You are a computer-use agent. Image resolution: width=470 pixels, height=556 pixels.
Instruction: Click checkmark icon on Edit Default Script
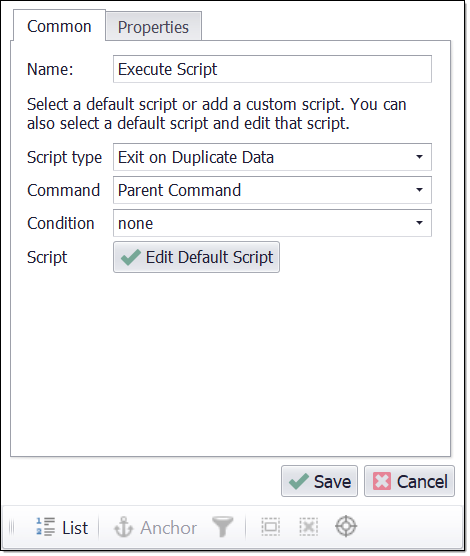pyautogui.click(x=131, y=257)
